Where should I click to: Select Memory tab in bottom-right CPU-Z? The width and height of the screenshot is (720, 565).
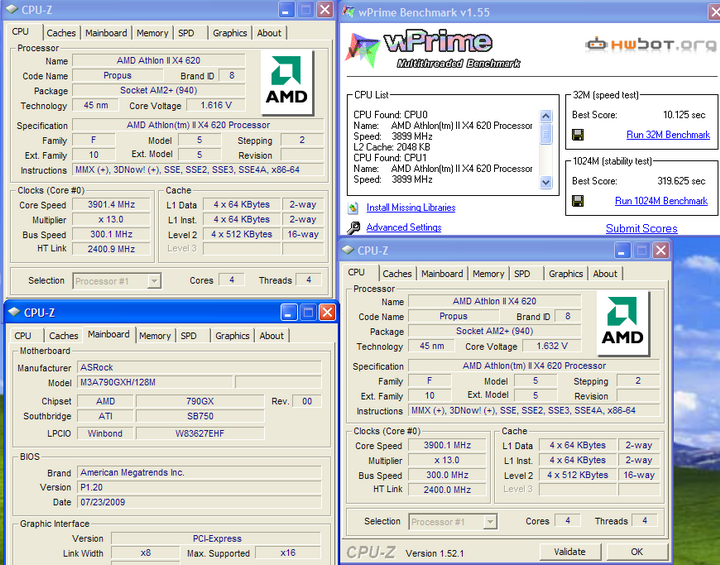489,274
